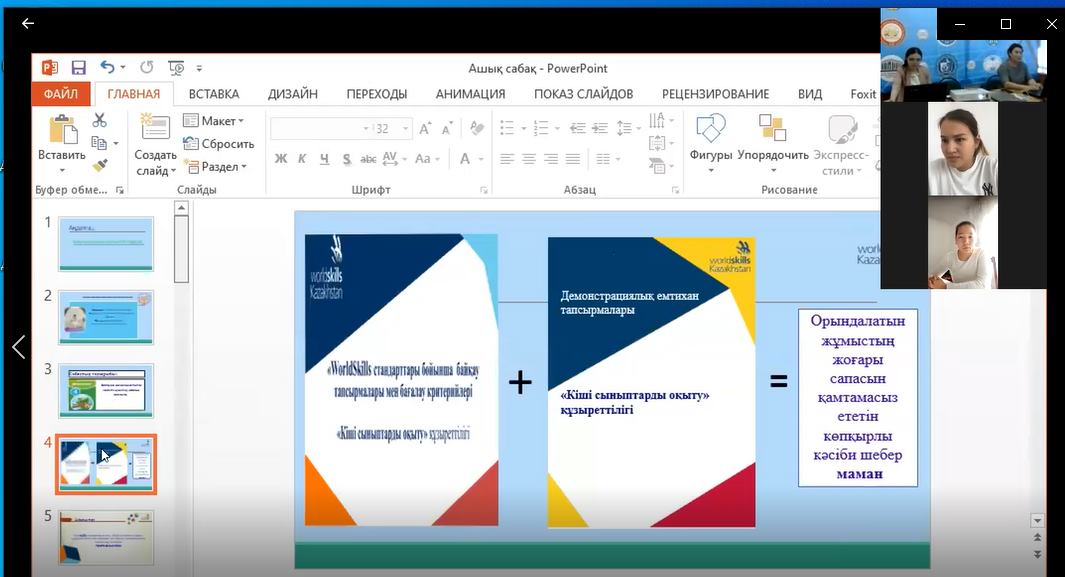This screenshot has width=1065, height=577.
Task: Toggle bold Ж formatting
Action: 281,159
